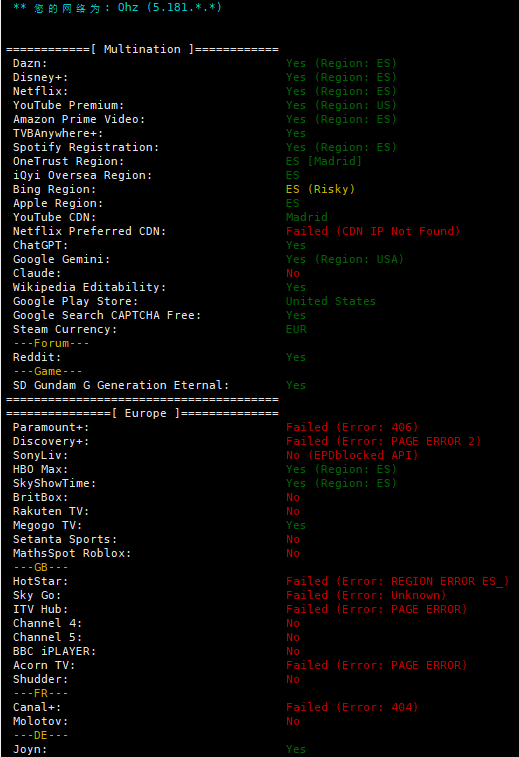Click the BBC iPLAYER label
Viewport: 519px width, 757px height.
pos(55,651)
